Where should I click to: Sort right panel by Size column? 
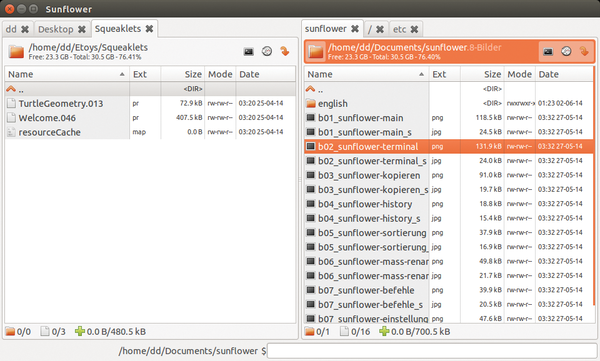click(x=482, y=74)
